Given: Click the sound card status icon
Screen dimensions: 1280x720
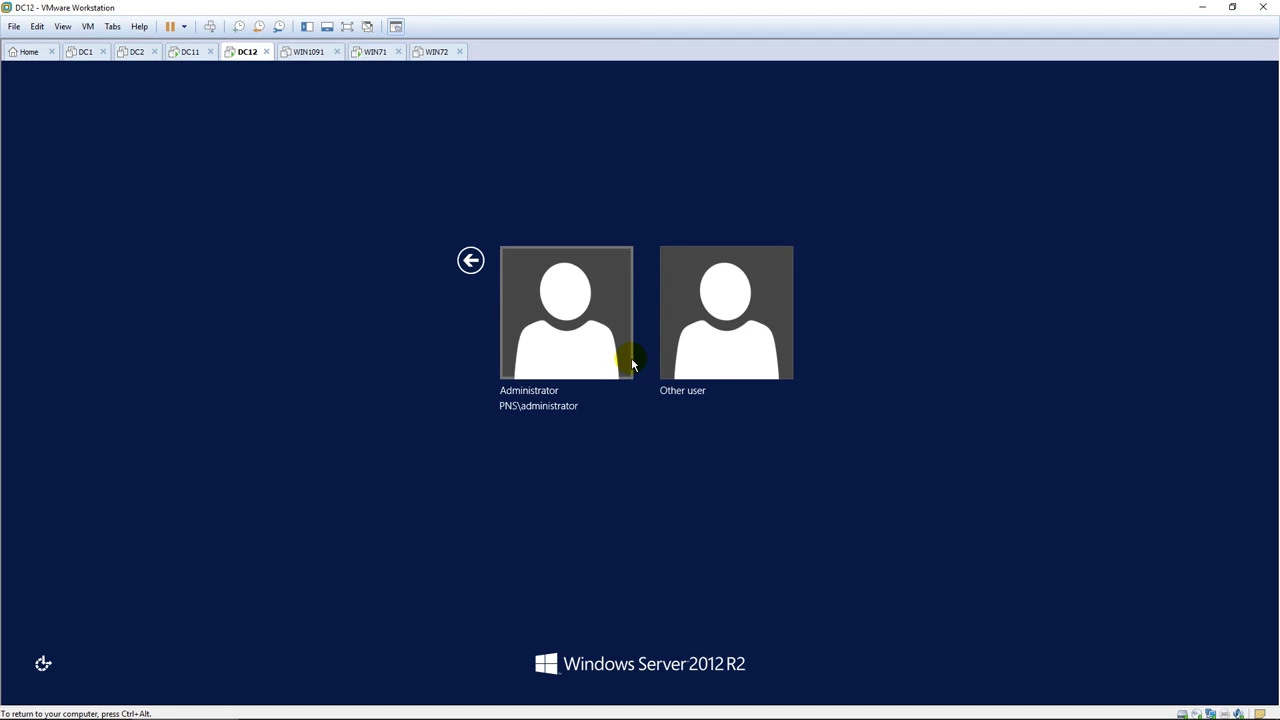Looking at the screenshot, I should 1238,714.
